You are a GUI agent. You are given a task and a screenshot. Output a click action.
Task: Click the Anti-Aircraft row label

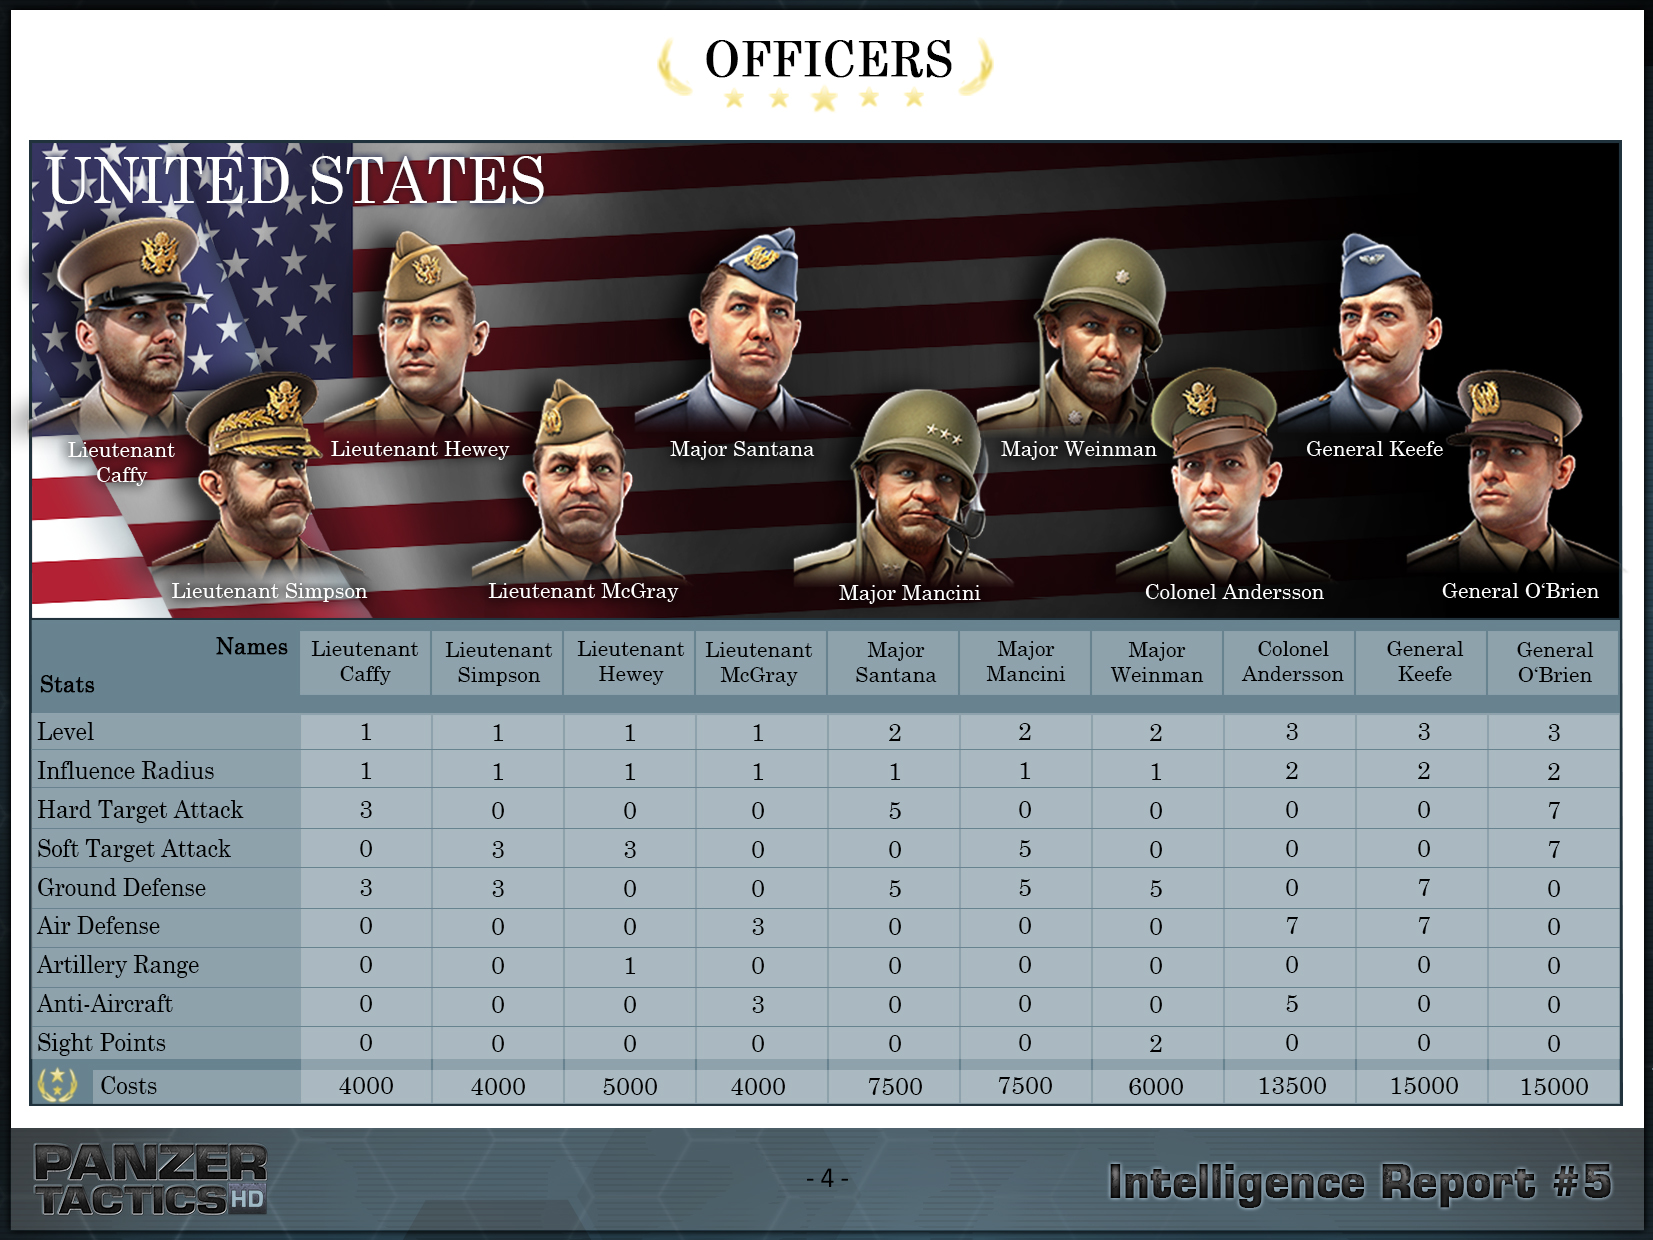click(x=105, y=1004)
